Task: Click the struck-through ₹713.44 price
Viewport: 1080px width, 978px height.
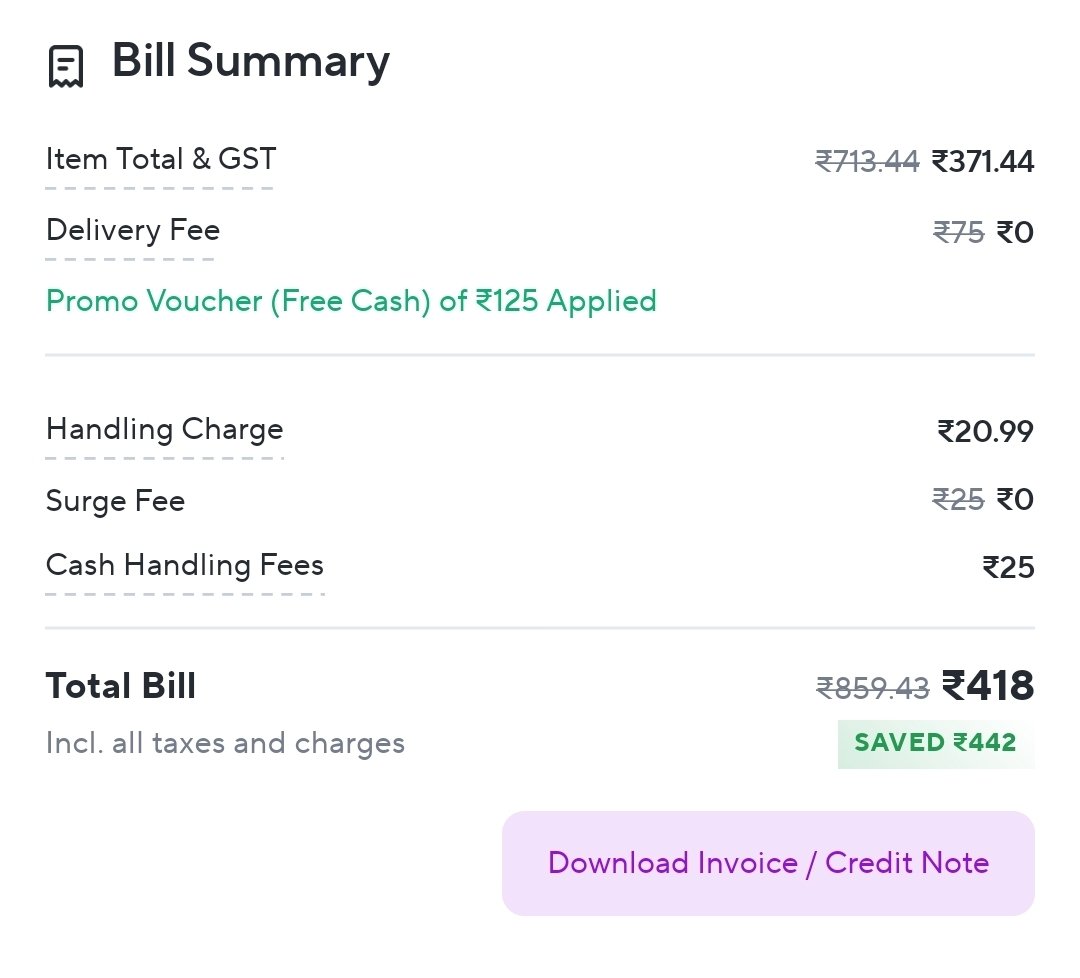Action: click(867, 161)
